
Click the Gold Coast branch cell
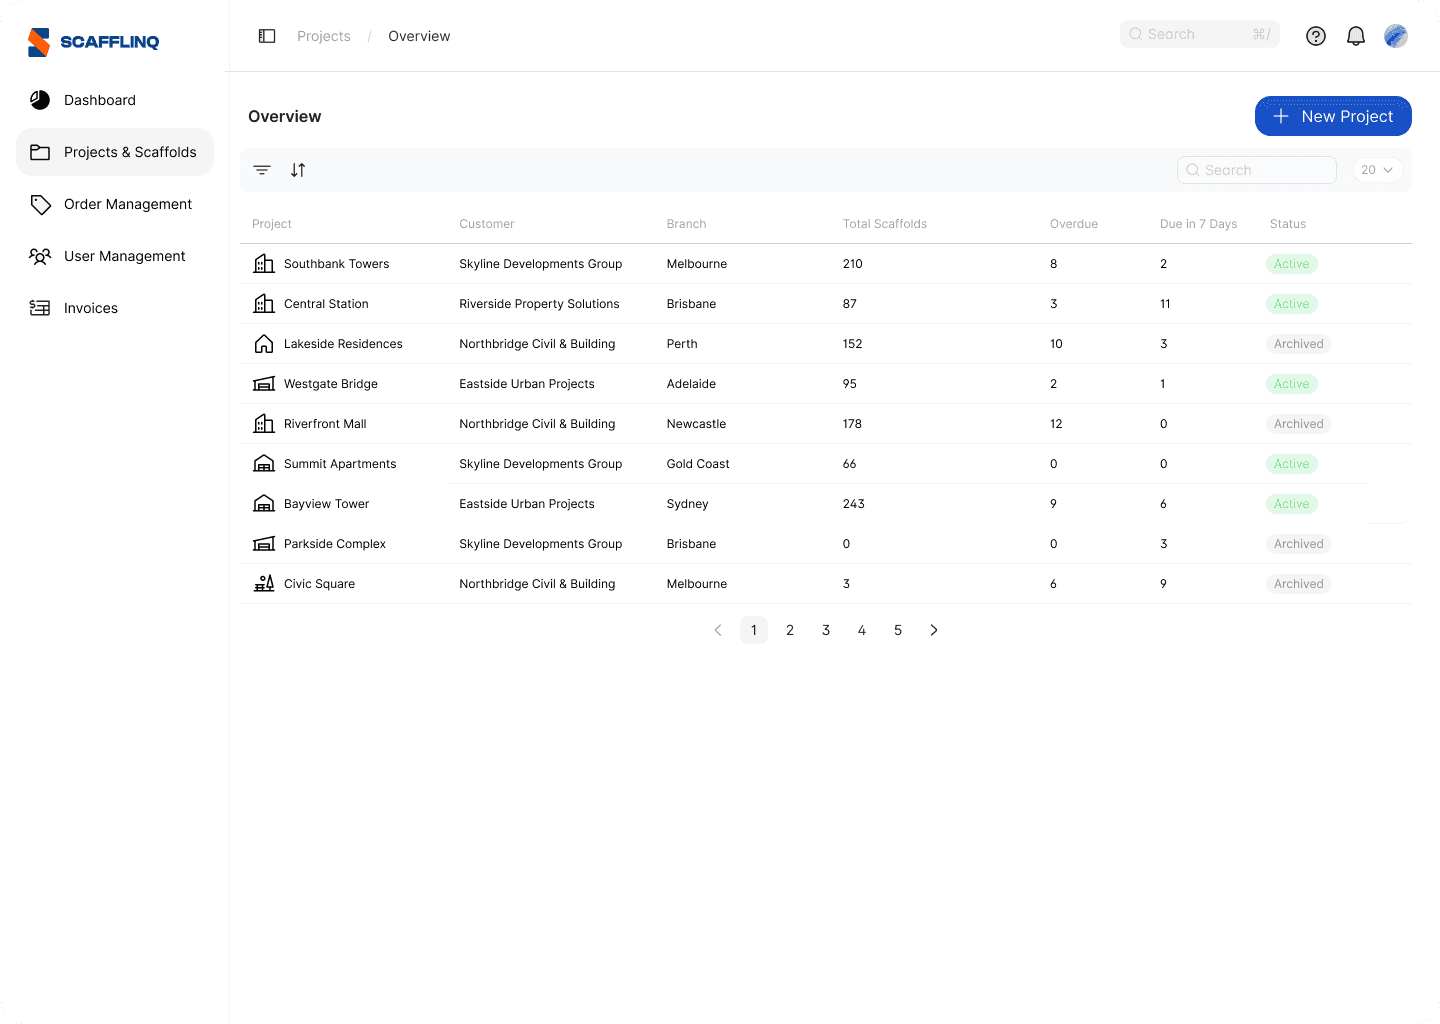tap(698, 464)
